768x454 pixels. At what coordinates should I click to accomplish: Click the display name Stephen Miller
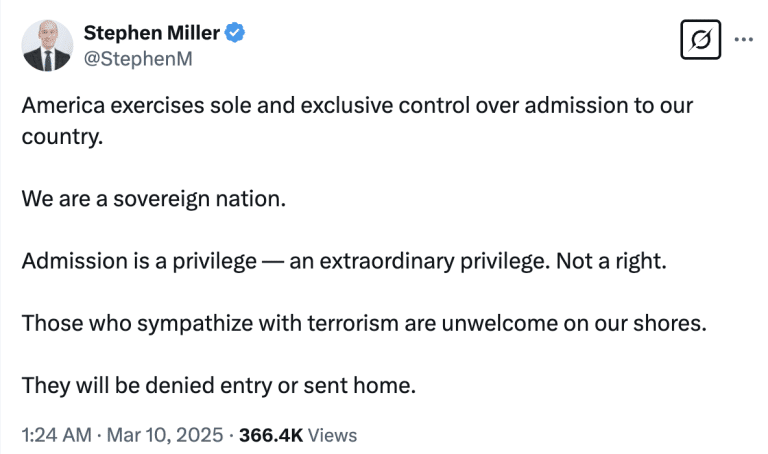tap(153, 33)
